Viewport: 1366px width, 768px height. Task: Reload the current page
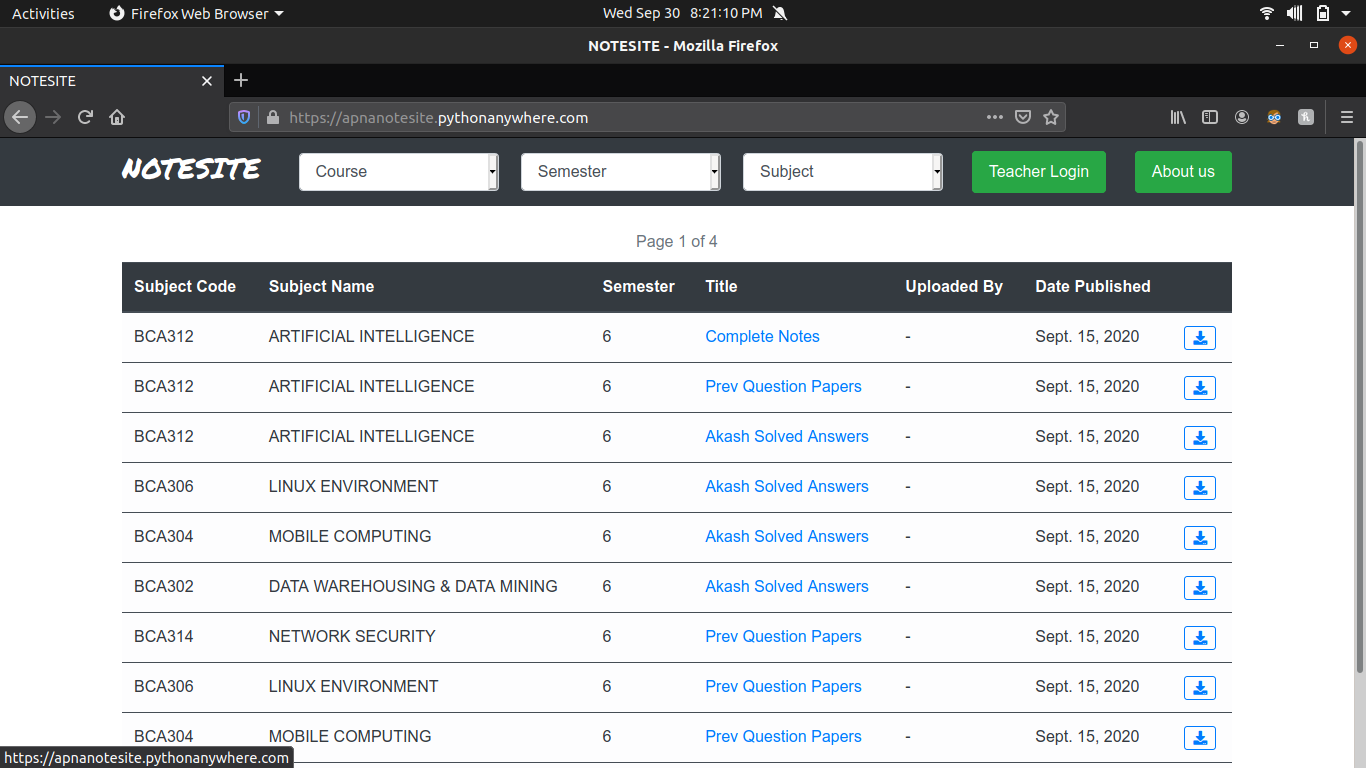point(85,117)
